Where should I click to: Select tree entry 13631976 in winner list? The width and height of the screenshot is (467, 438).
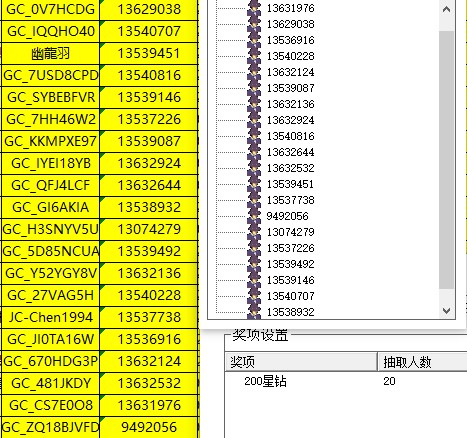pos(290,8)
